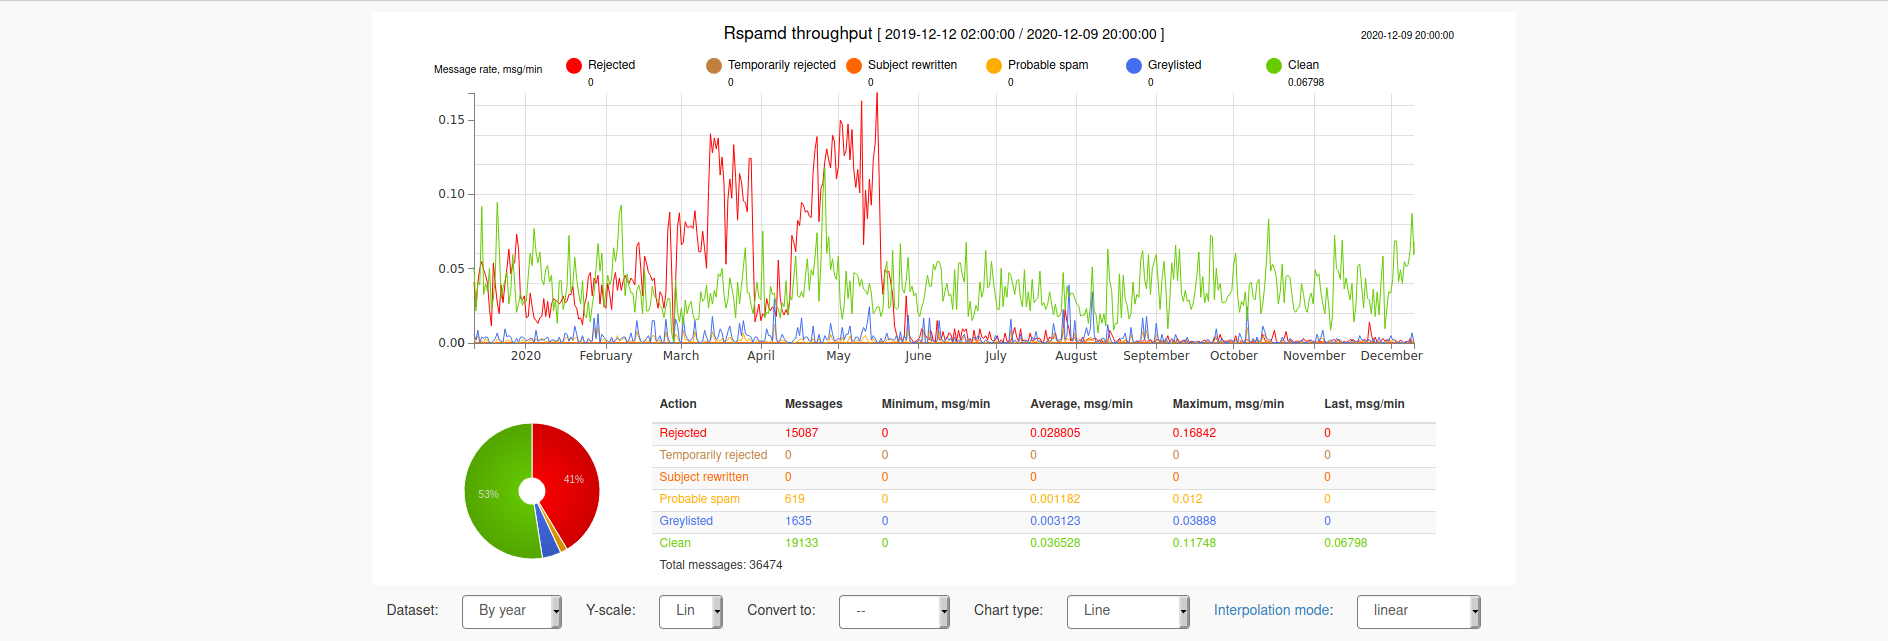Viewport: 1888px width, 641px height.
Task: Select the Rejected row in the table
Action: [x=1044, y=433]
